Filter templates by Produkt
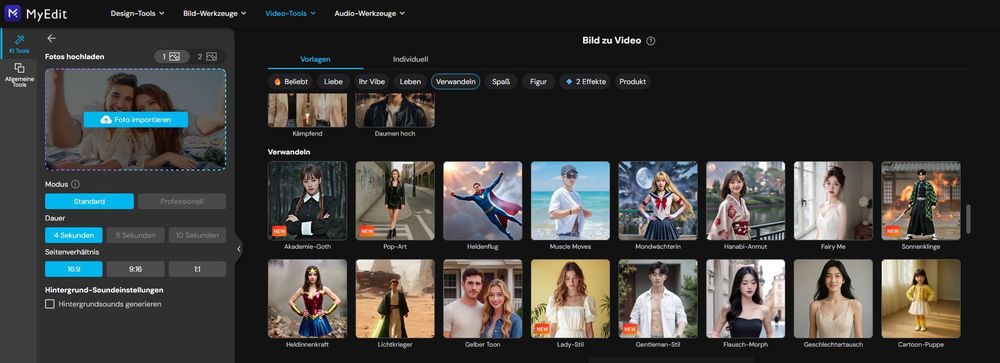1000x363 pixels. [x=633, y=82]
